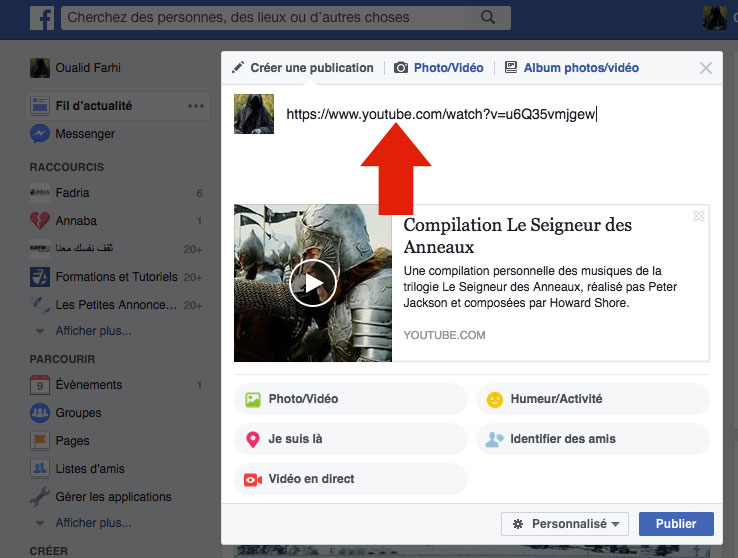
Task: Focus the search field 'Cherchez des personnes'
Action: (286, 18)
